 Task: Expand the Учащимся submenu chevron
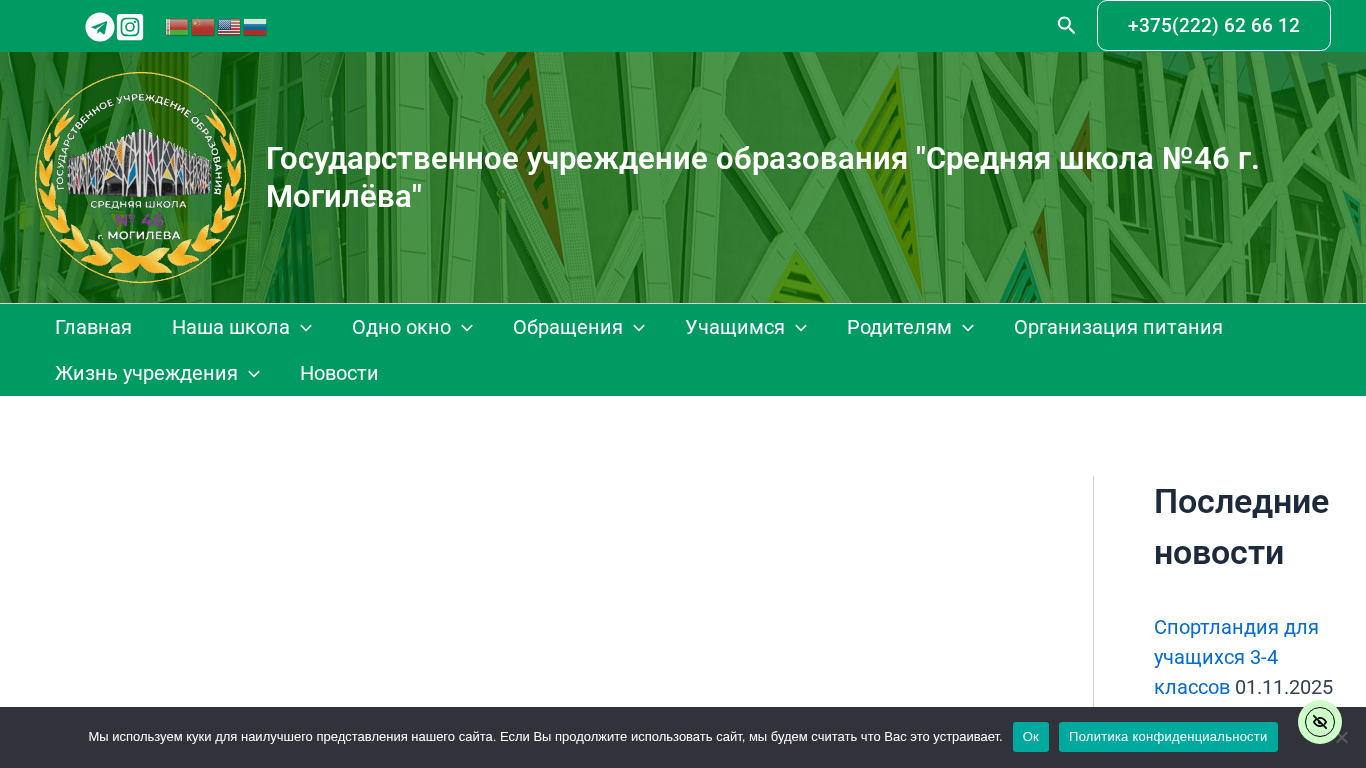coord(801,328)
